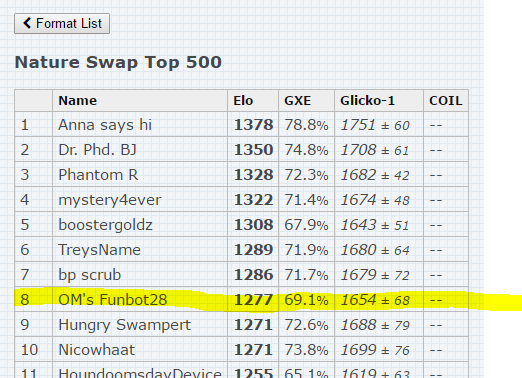This screenshot has height=378, width=522.
Task: Click Elo value 1322
Action: click(254, 200)
